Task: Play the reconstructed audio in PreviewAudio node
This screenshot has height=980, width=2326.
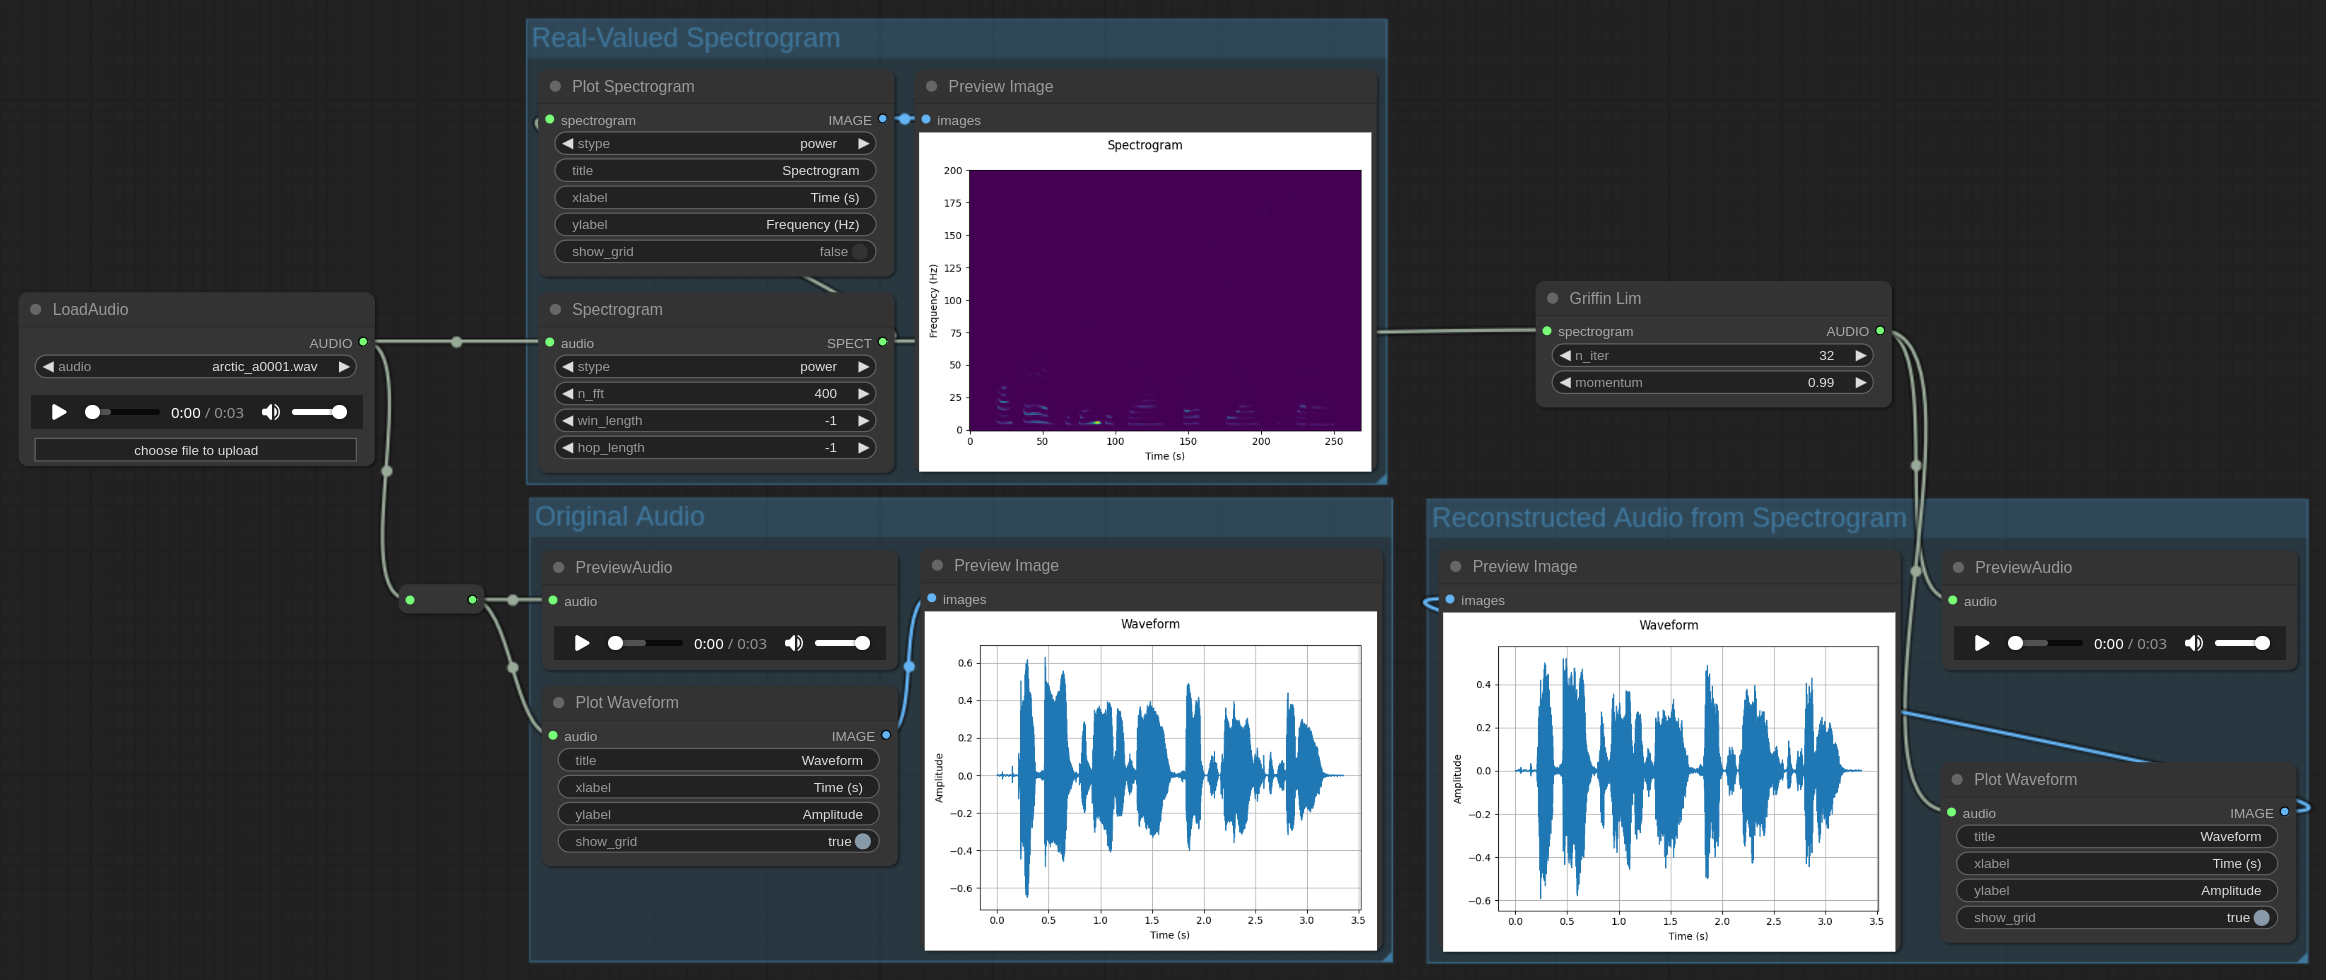Action: pyautogui.click(x=1982, y=643)
